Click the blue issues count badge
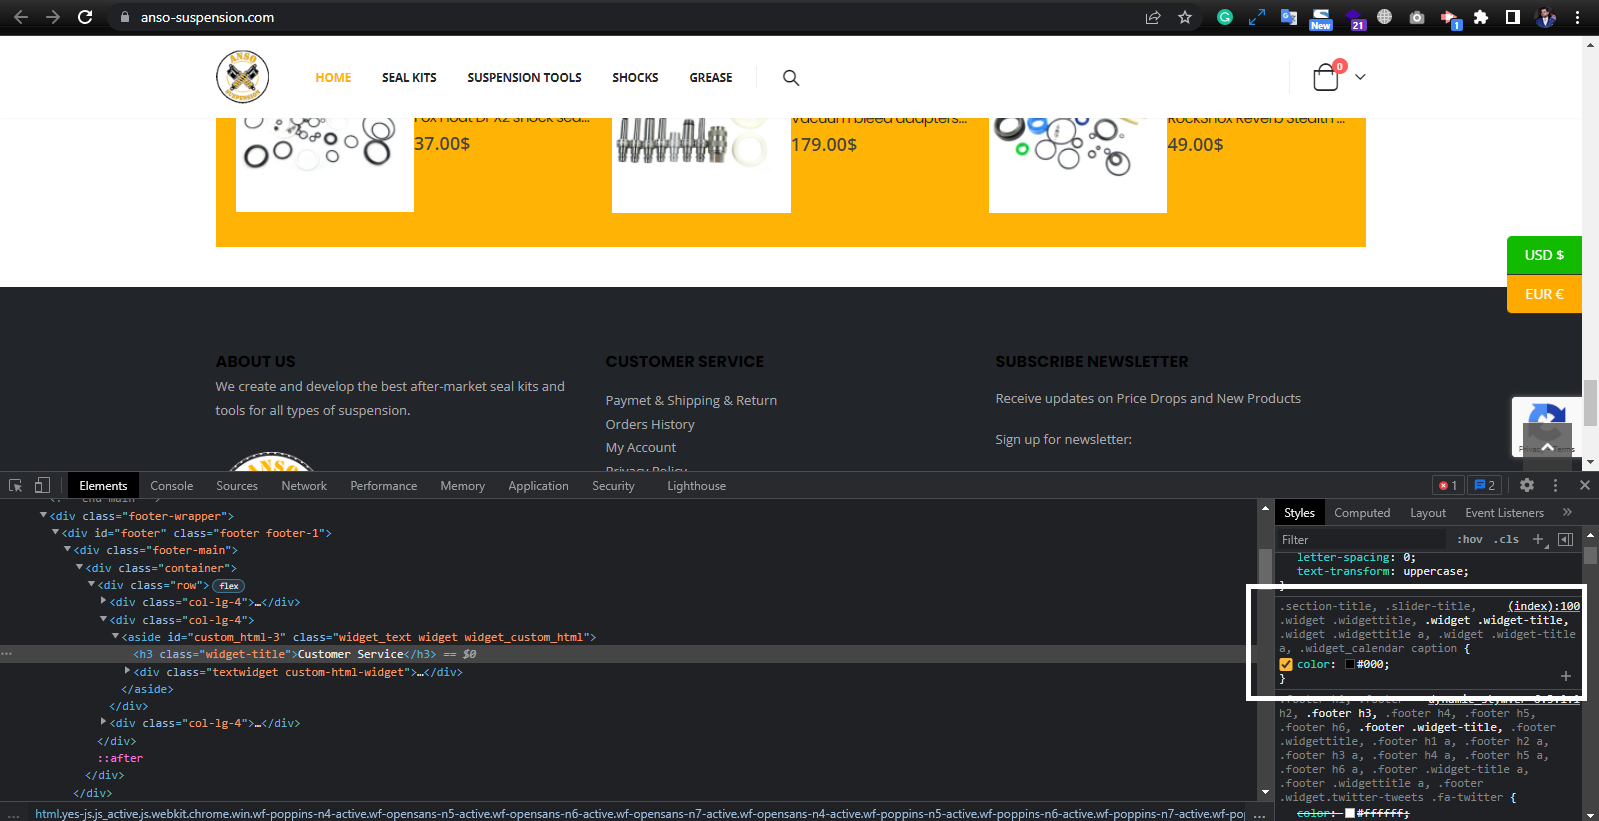This screenshot has height=821, width=1599. tap(1485, 485)
